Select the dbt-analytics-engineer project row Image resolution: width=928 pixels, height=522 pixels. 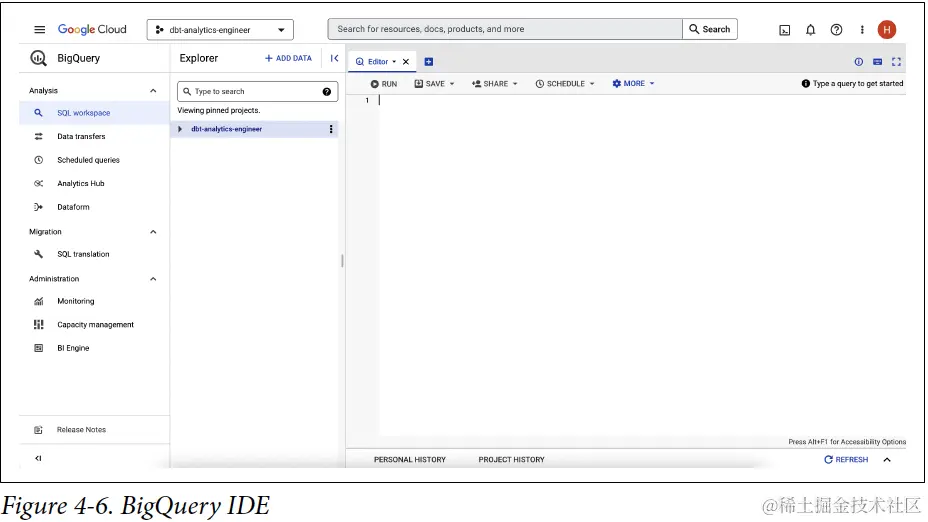click(x=254, y=129)
